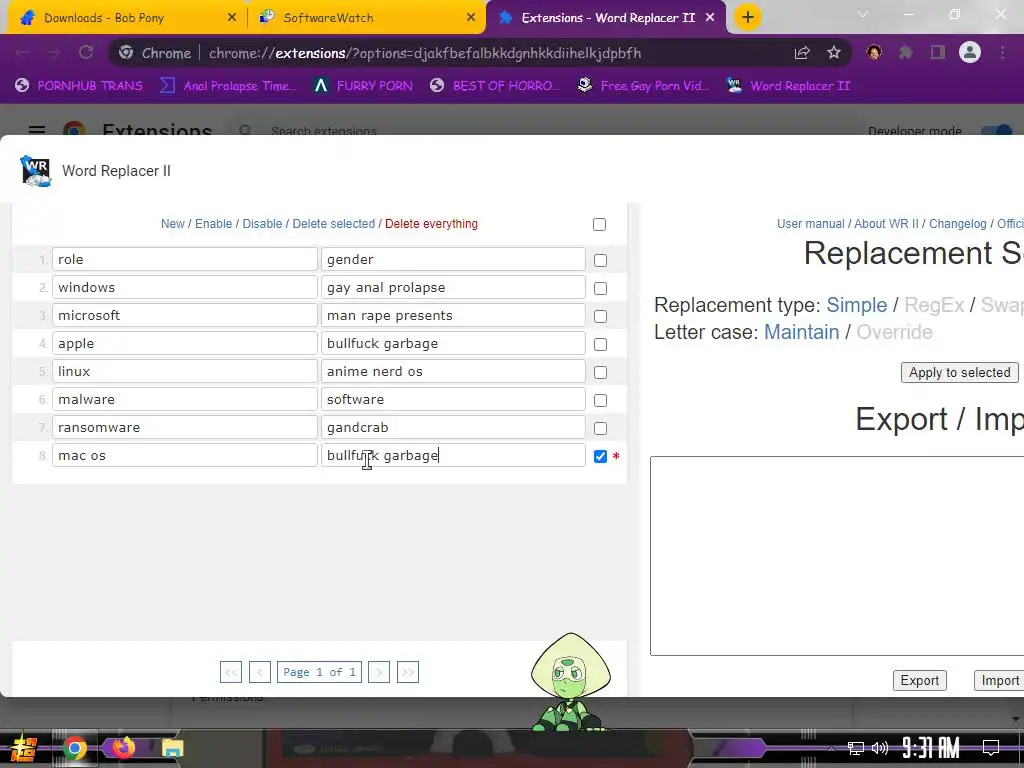Reload the page with the refresh icon
Viewport: 1024px width, 768px height.
(x=86, y=52)
